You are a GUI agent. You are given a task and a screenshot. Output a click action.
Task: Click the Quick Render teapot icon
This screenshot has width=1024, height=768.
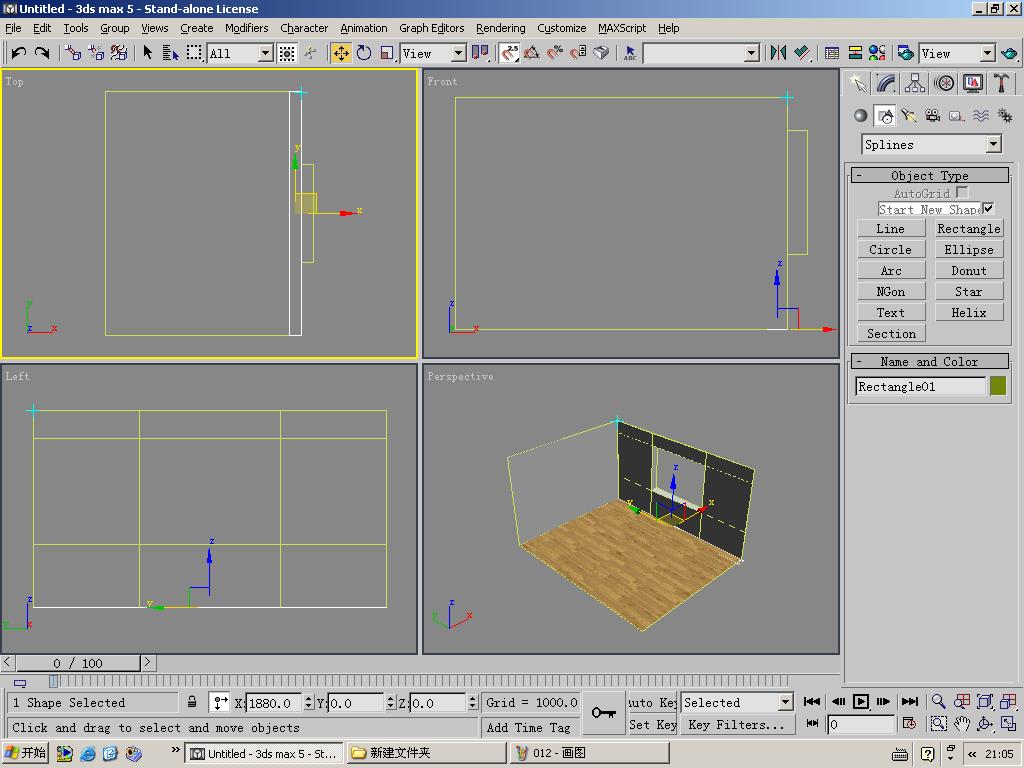point(1008,53)
